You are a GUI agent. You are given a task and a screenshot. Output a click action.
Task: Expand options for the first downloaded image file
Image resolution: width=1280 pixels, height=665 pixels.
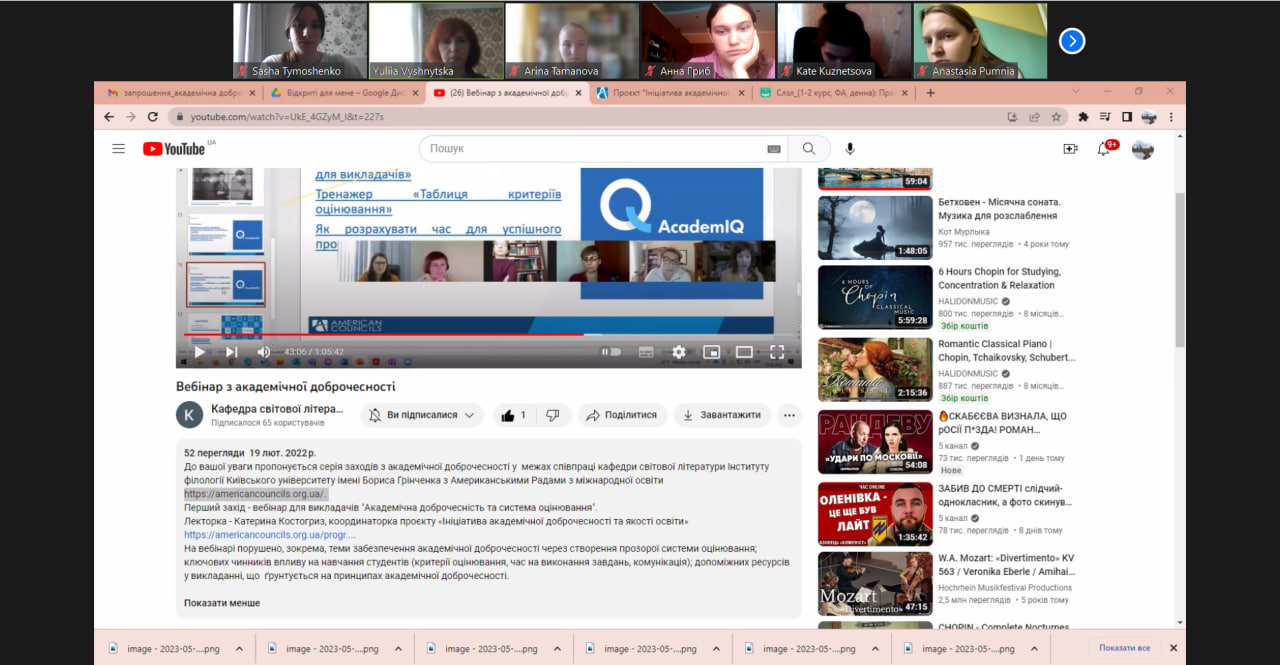tap(239, 649)
